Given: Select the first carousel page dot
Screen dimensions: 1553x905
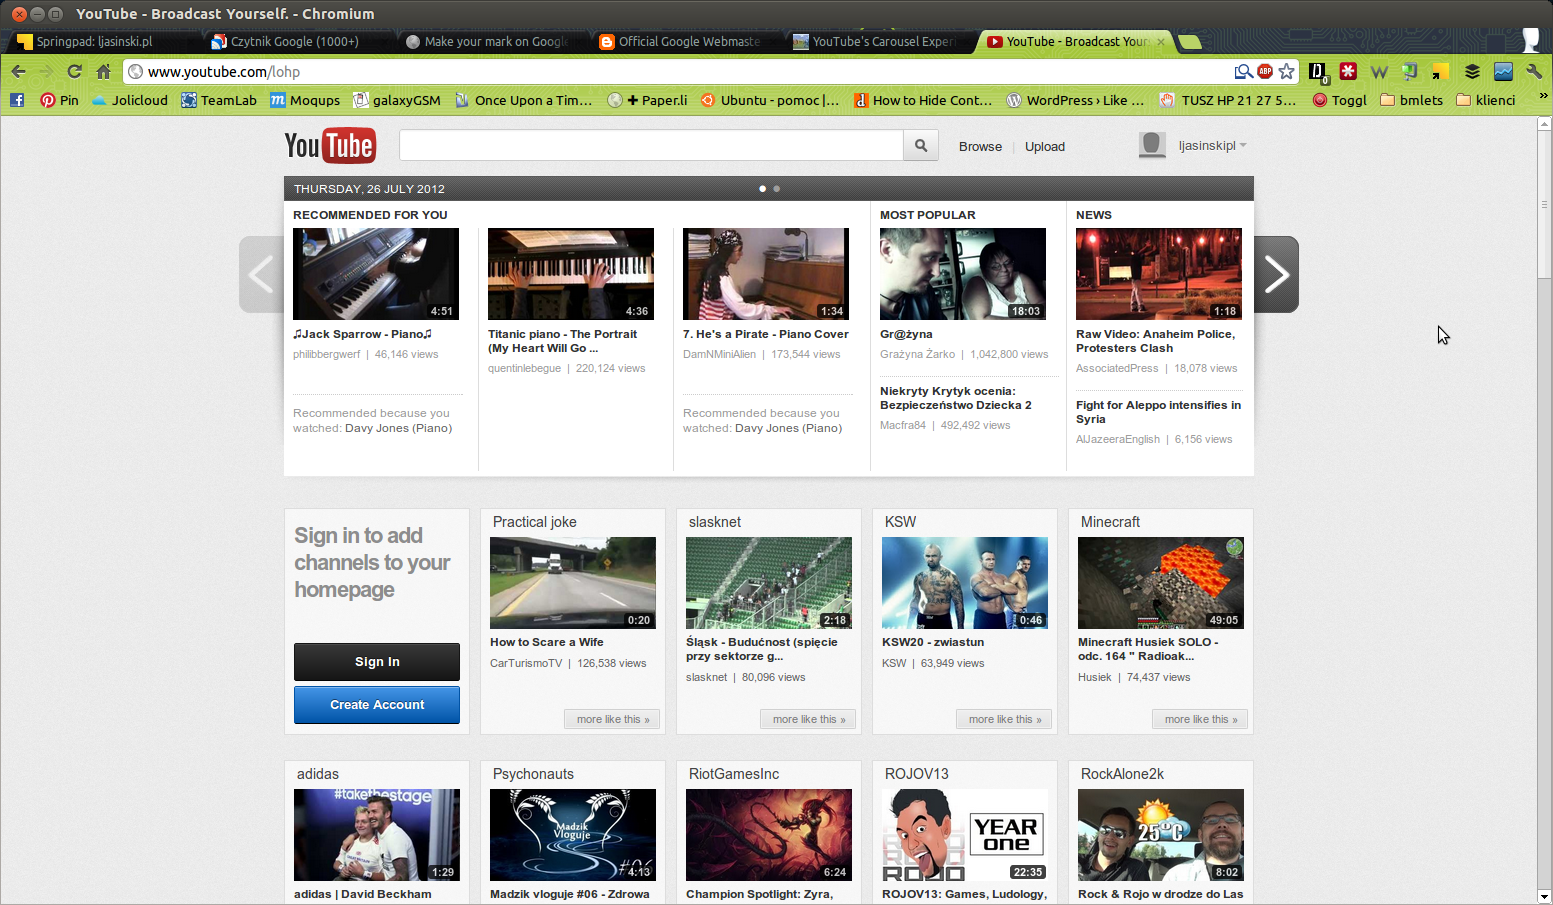Looking at the screenshot, I should [x=762, y=188].
